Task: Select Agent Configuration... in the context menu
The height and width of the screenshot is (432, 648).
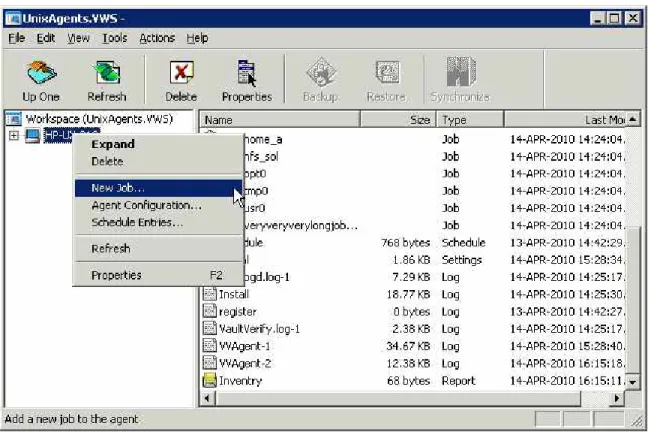Action: pos(158,205)
